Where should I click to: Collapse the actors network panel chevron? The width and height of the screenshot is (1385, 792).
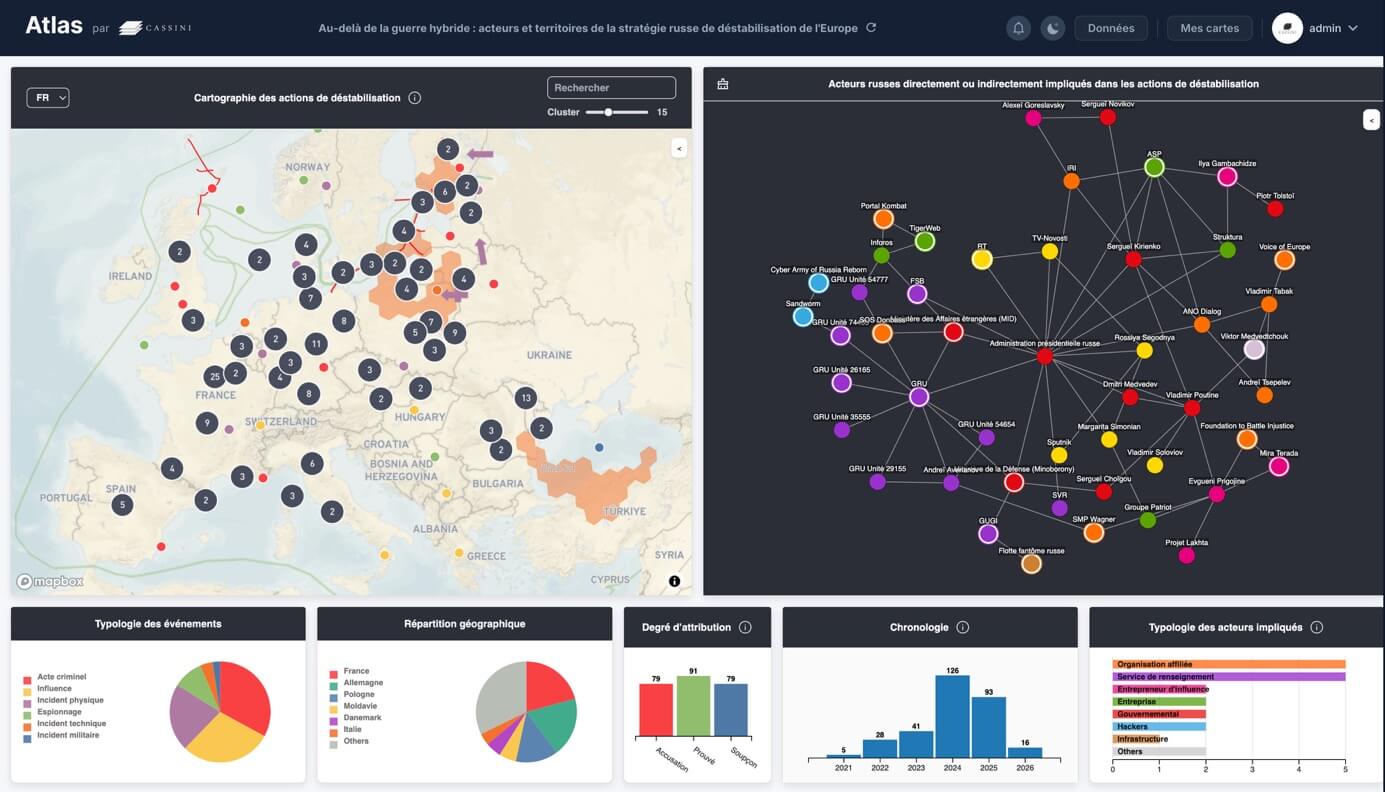pos(1371,119)
